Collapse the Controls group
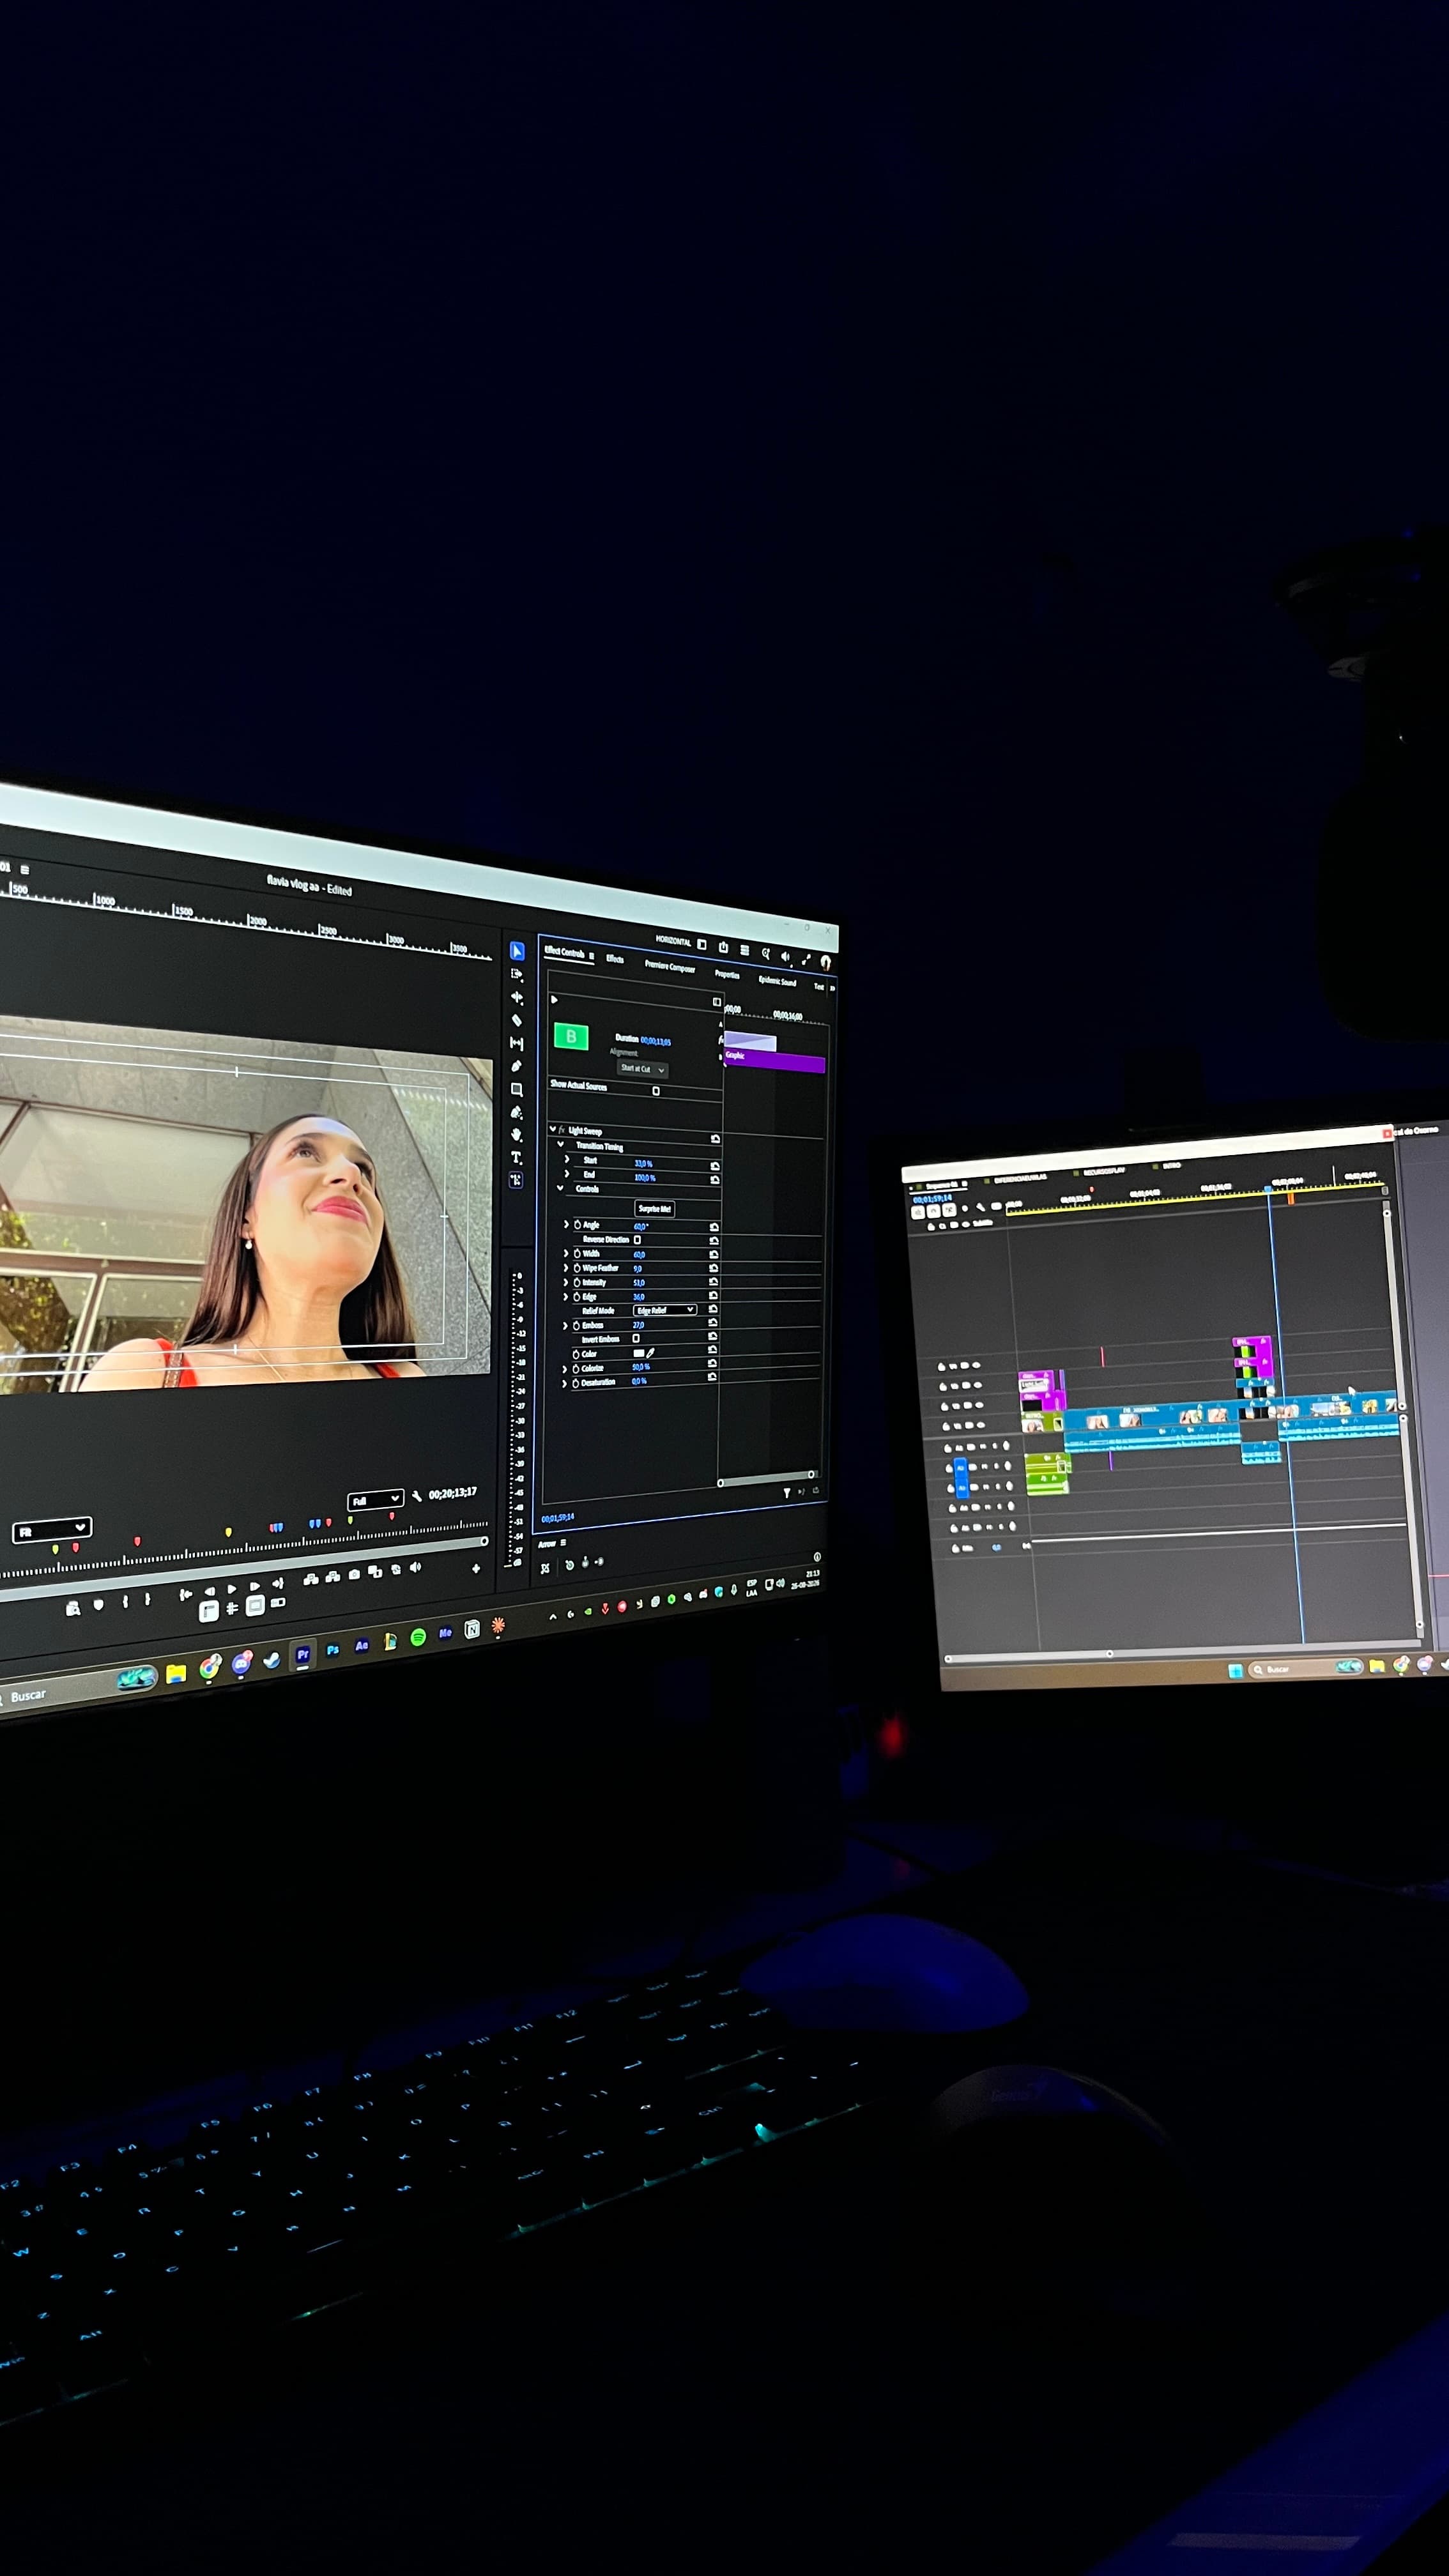1449x2576 pixels. point(560,1188)
